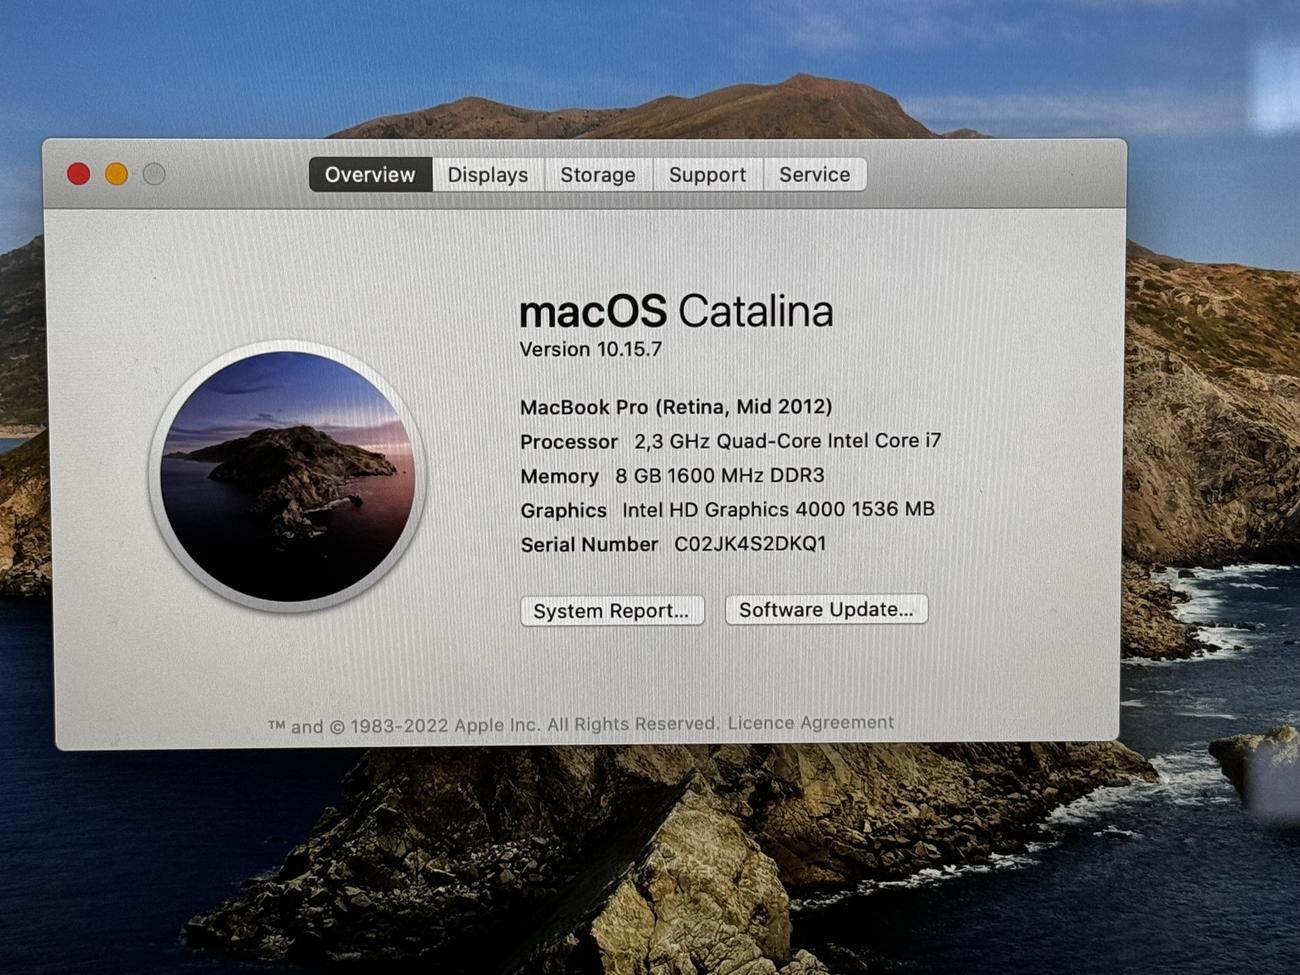Select the Storage tab
This screenshot has height=975, width=1300.
[x=597, y=175]
